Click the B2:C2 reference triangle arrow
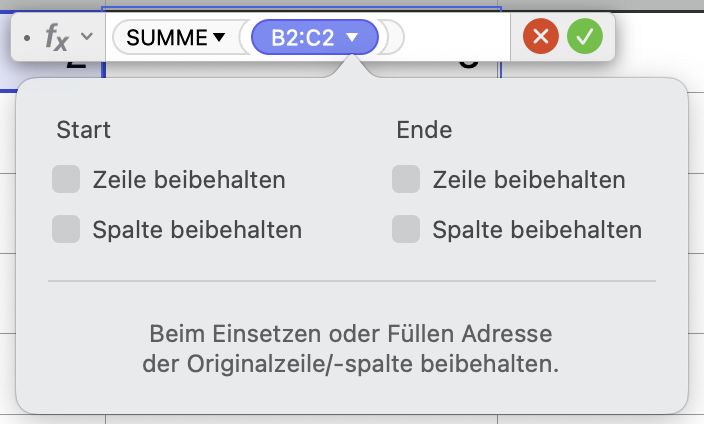 351,39
